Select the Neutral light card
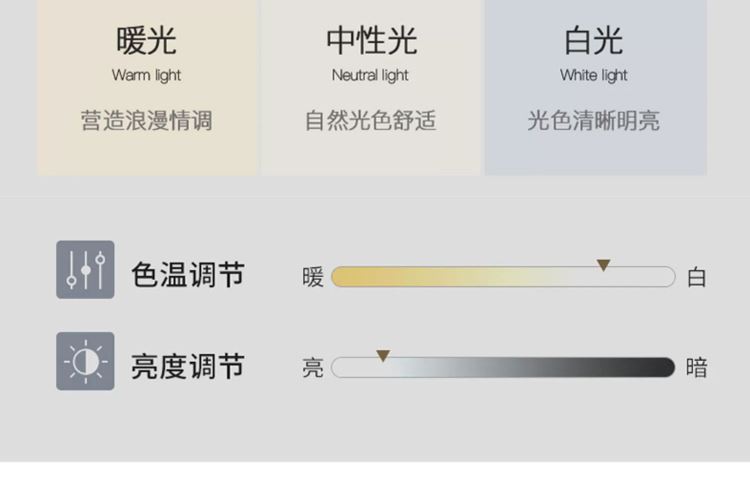750x487 pixels. point(371,86)
